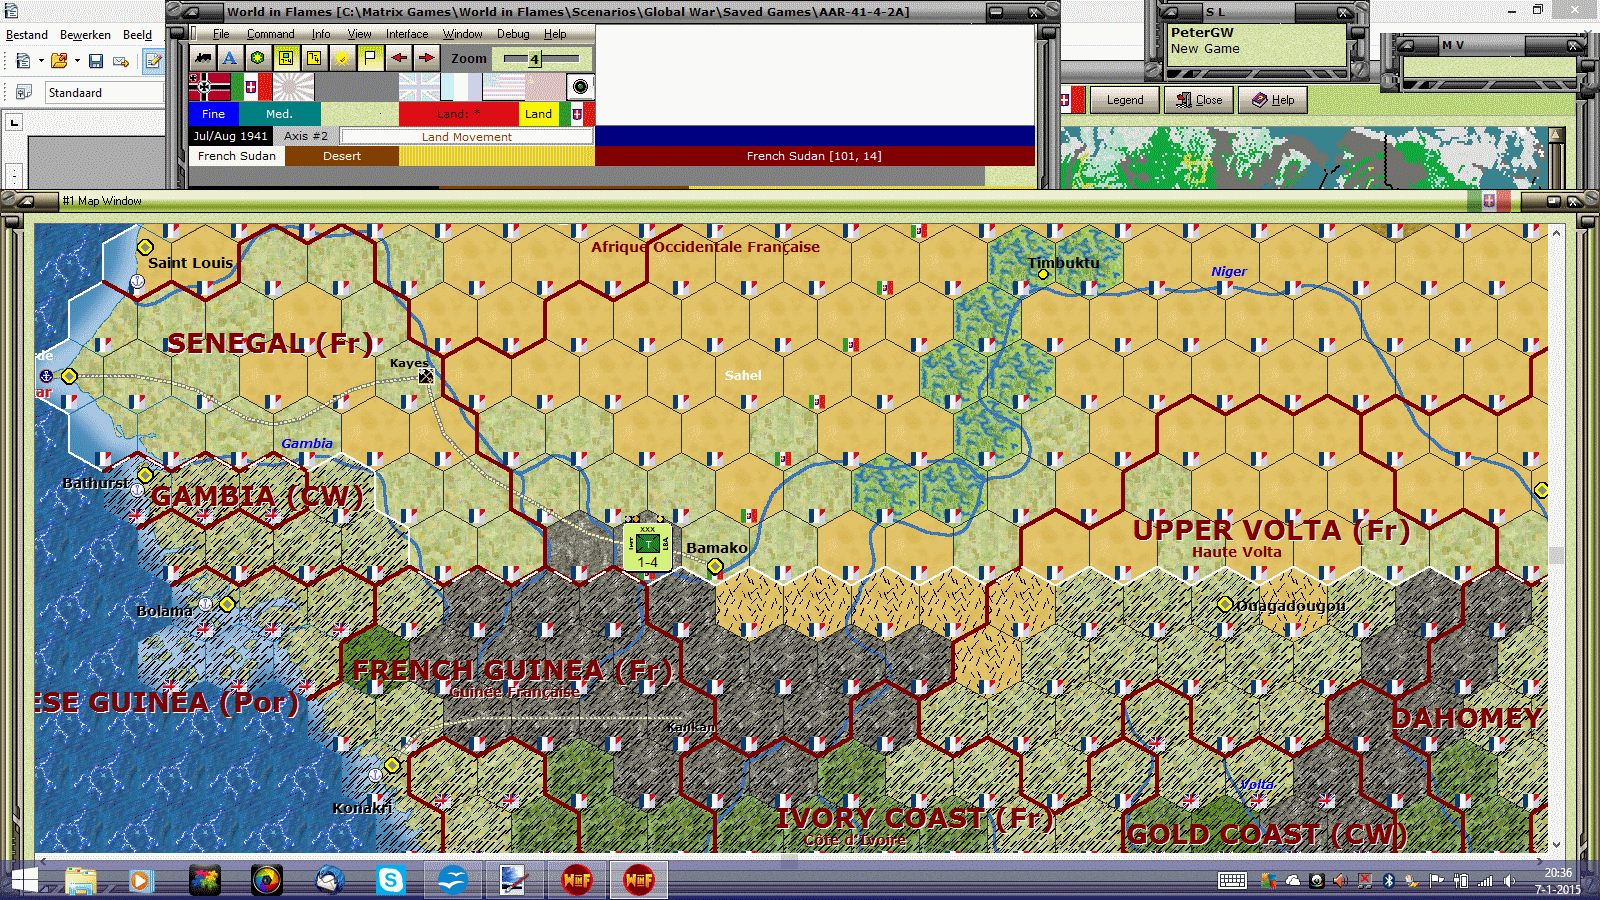The width and height of the screenshot is (1600, 900).
Task: Select the faded United States flag
Action: tap(503, 87)
